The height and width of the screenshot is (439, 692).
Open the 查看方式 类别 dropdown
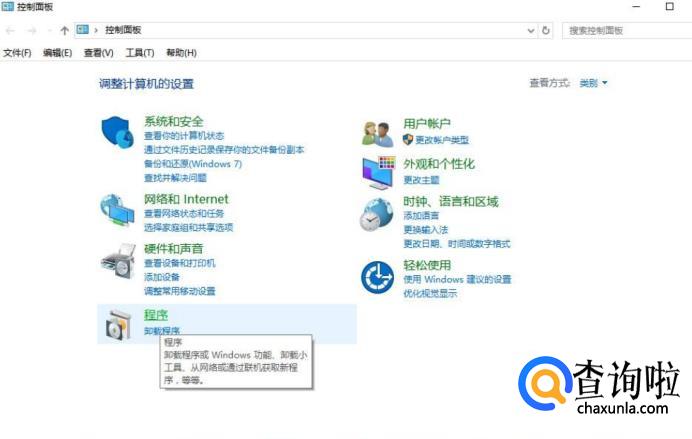point(593,83)
